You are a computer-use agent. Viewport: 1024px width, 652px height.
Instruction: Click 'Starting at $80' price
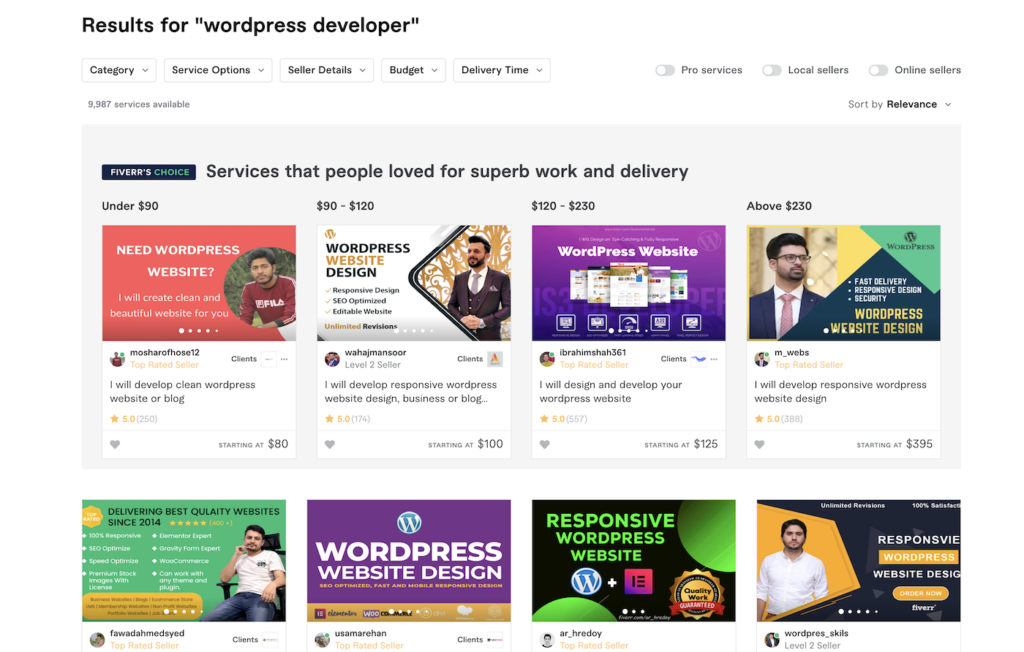coord(253,444)
